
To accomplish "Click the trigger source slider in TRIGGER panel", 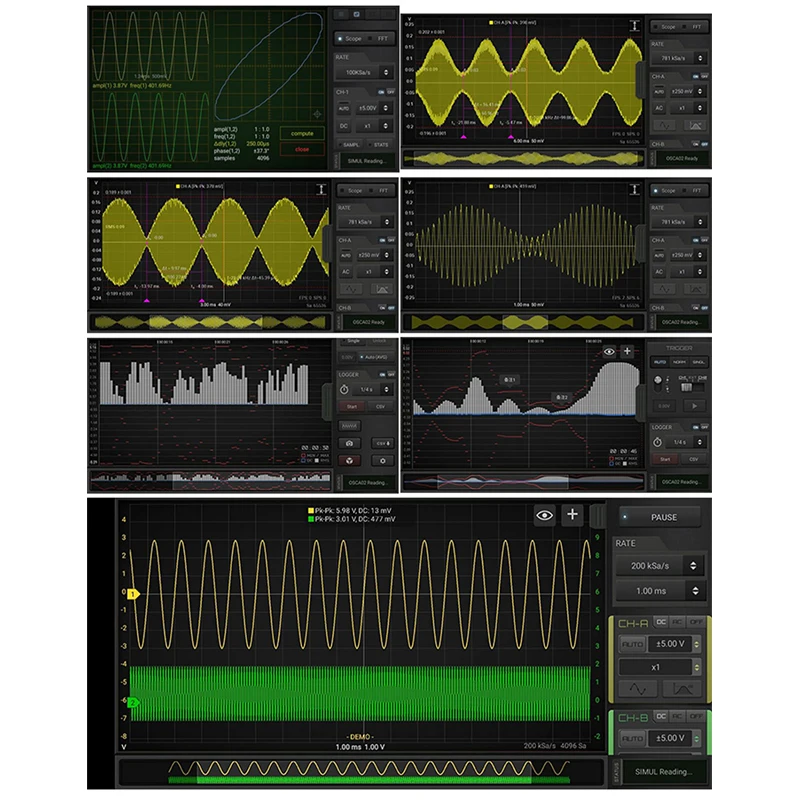I will tap(690, 387).
